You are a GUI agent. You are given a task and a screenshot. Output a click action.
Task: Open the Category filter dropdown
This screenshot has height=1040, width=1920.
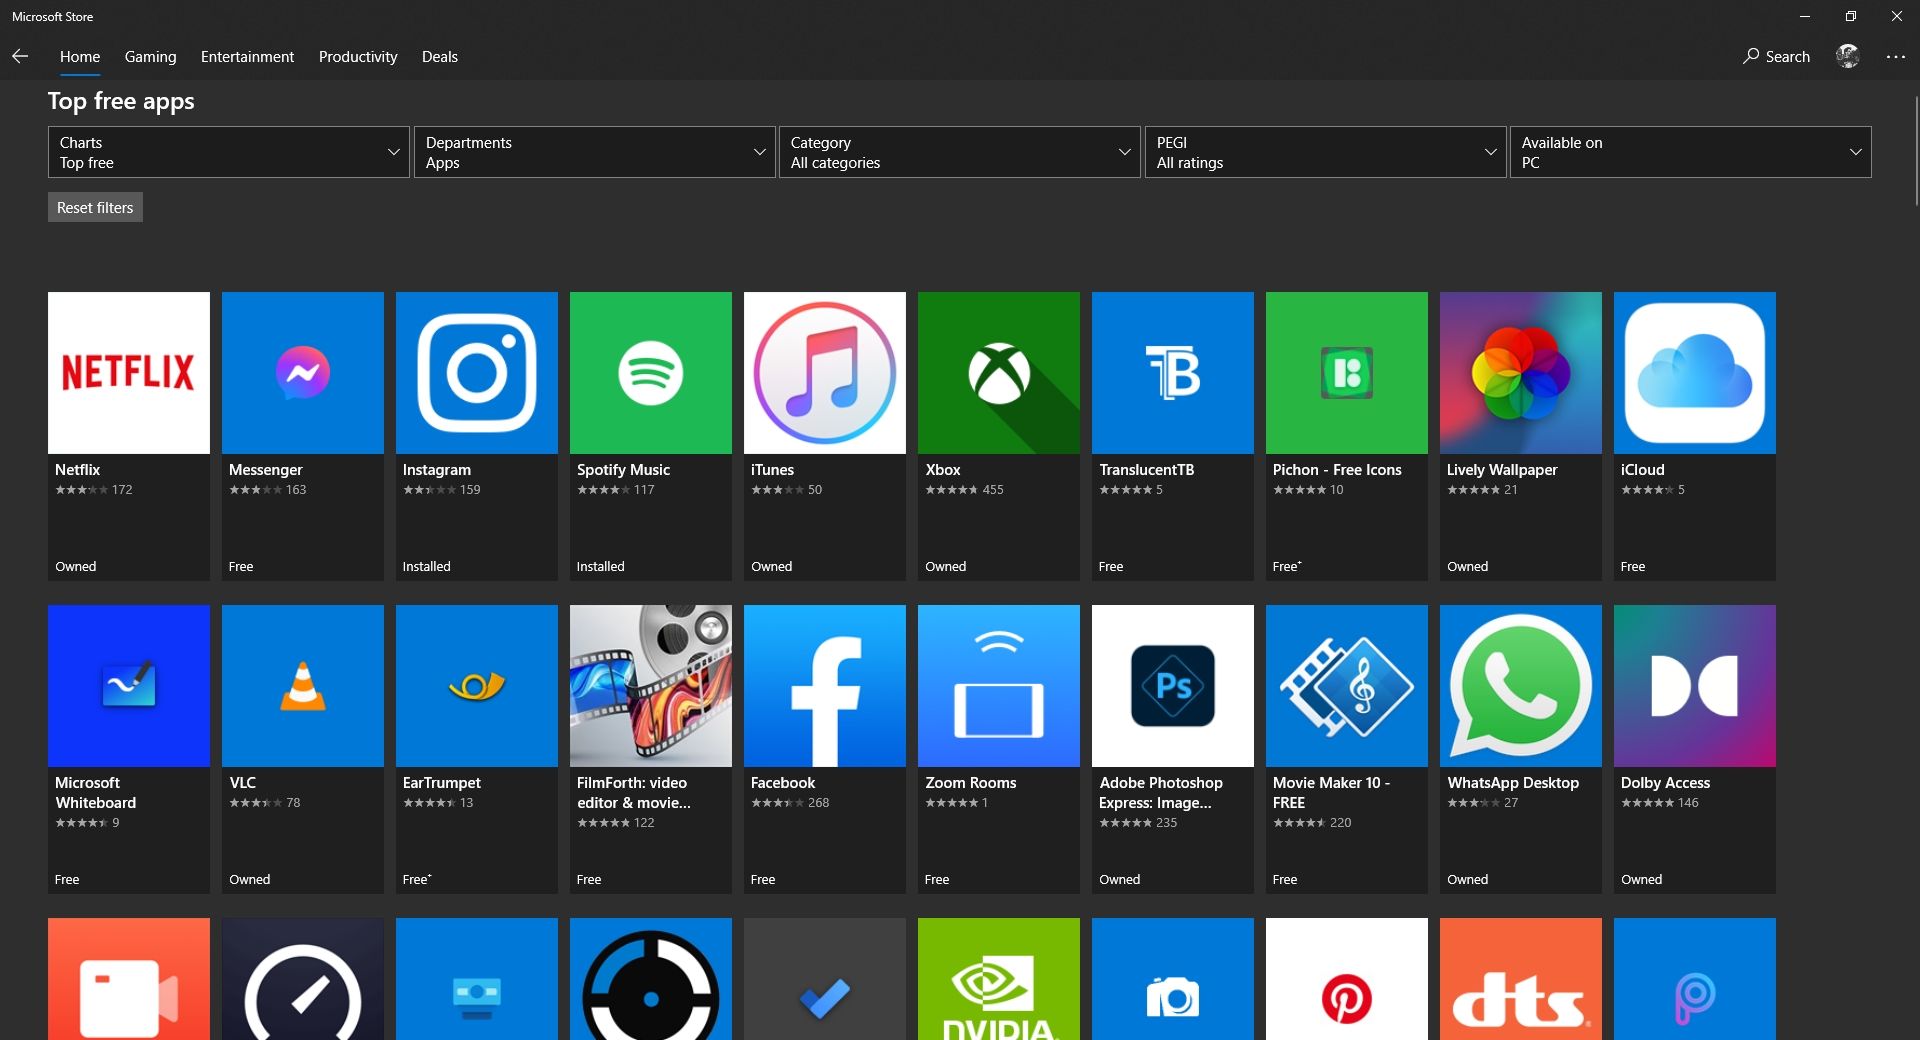click(959, 152)
